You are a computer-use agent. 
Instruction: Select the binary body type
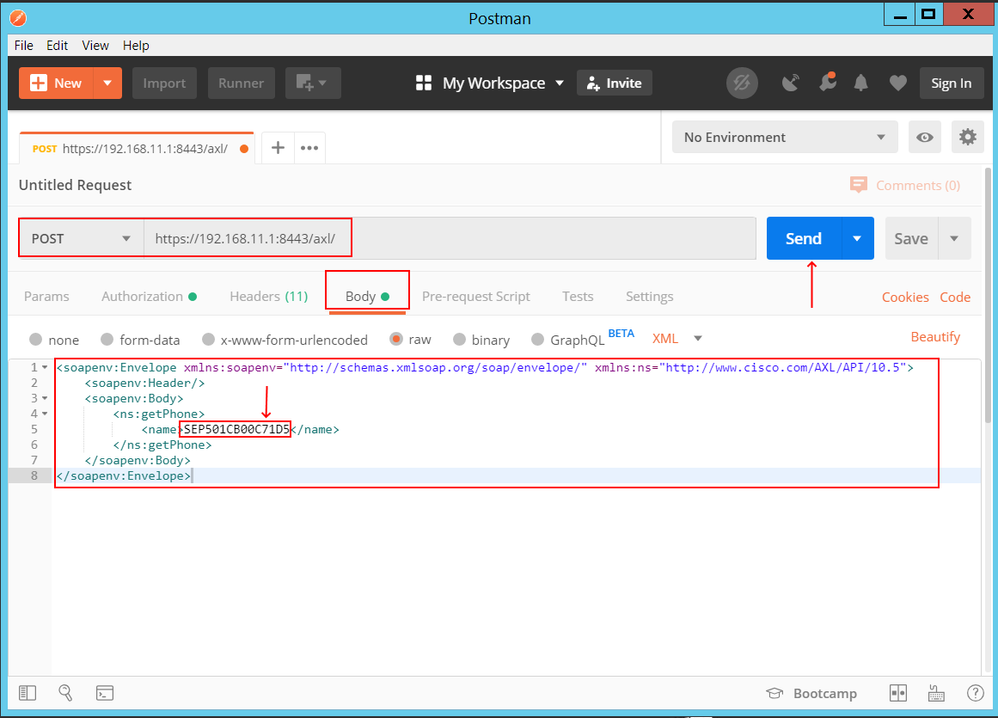coord(459,339)
